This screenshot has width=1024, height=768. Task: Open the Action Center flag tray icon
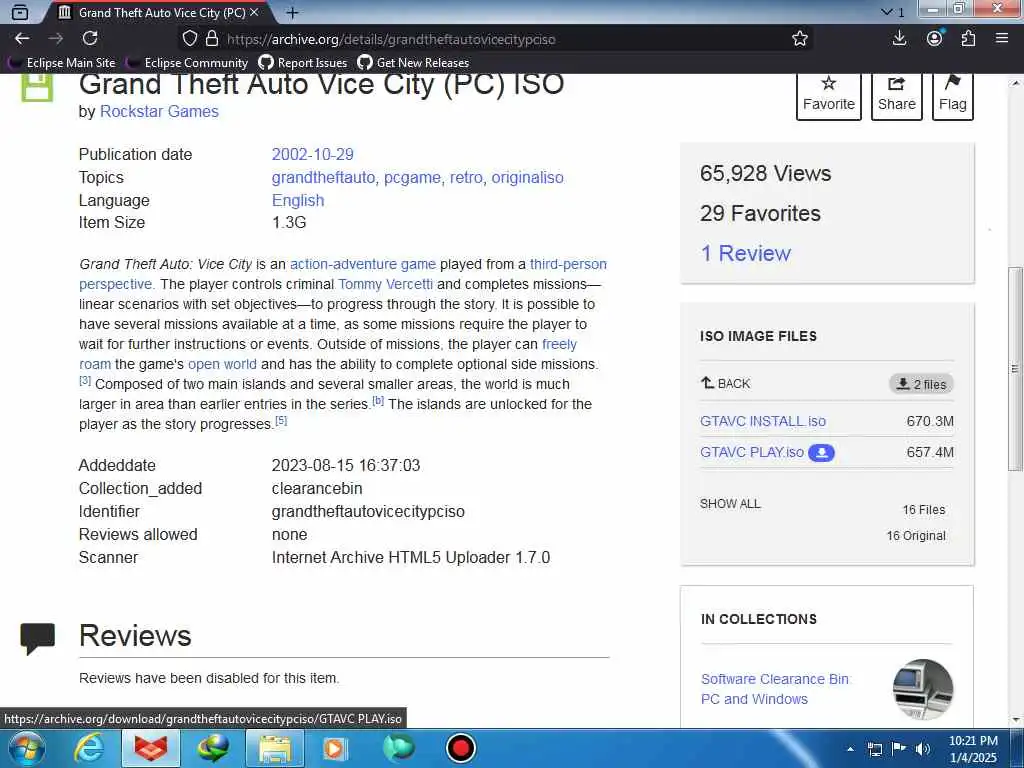[x=899, y=749]
